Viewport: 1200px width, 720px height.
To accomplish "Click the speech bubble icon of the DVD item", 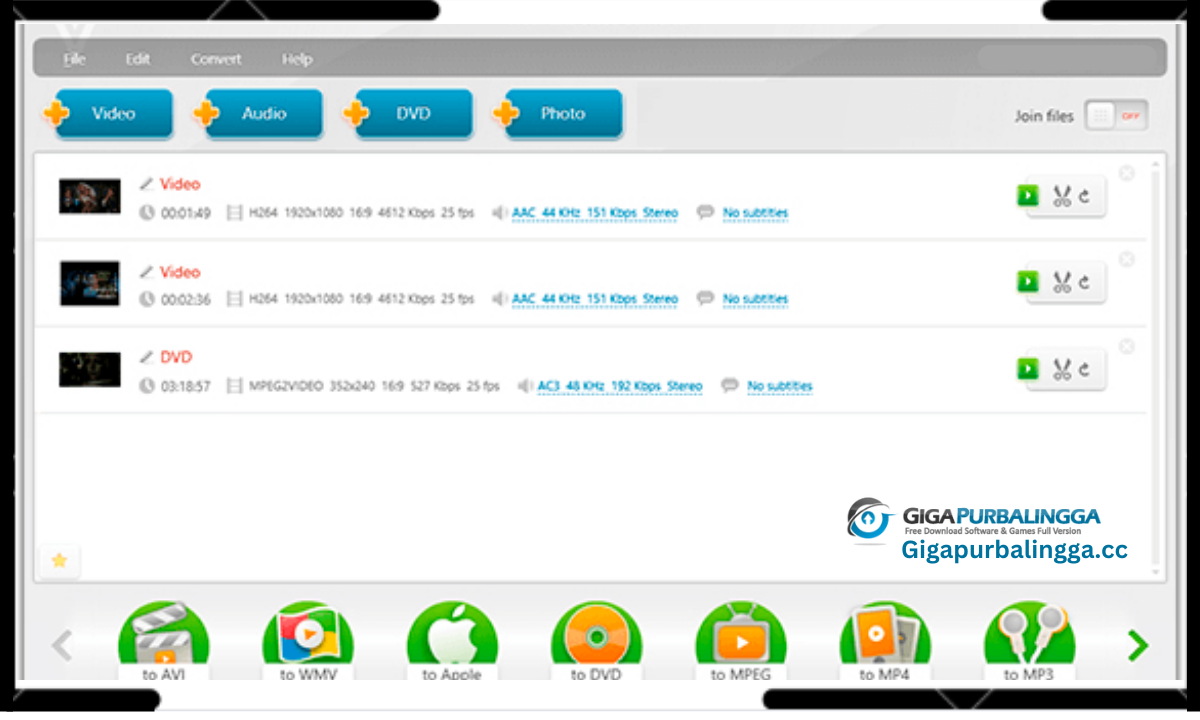I will (x=730, y=385).
